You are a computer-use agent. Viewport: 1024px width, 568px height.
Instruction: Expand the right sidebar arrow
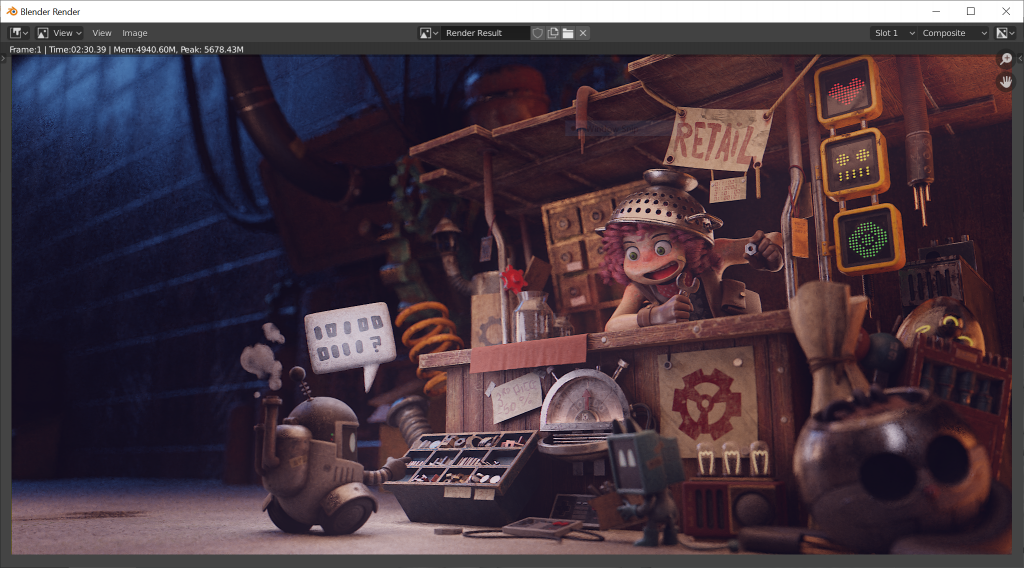point(1020,58)
